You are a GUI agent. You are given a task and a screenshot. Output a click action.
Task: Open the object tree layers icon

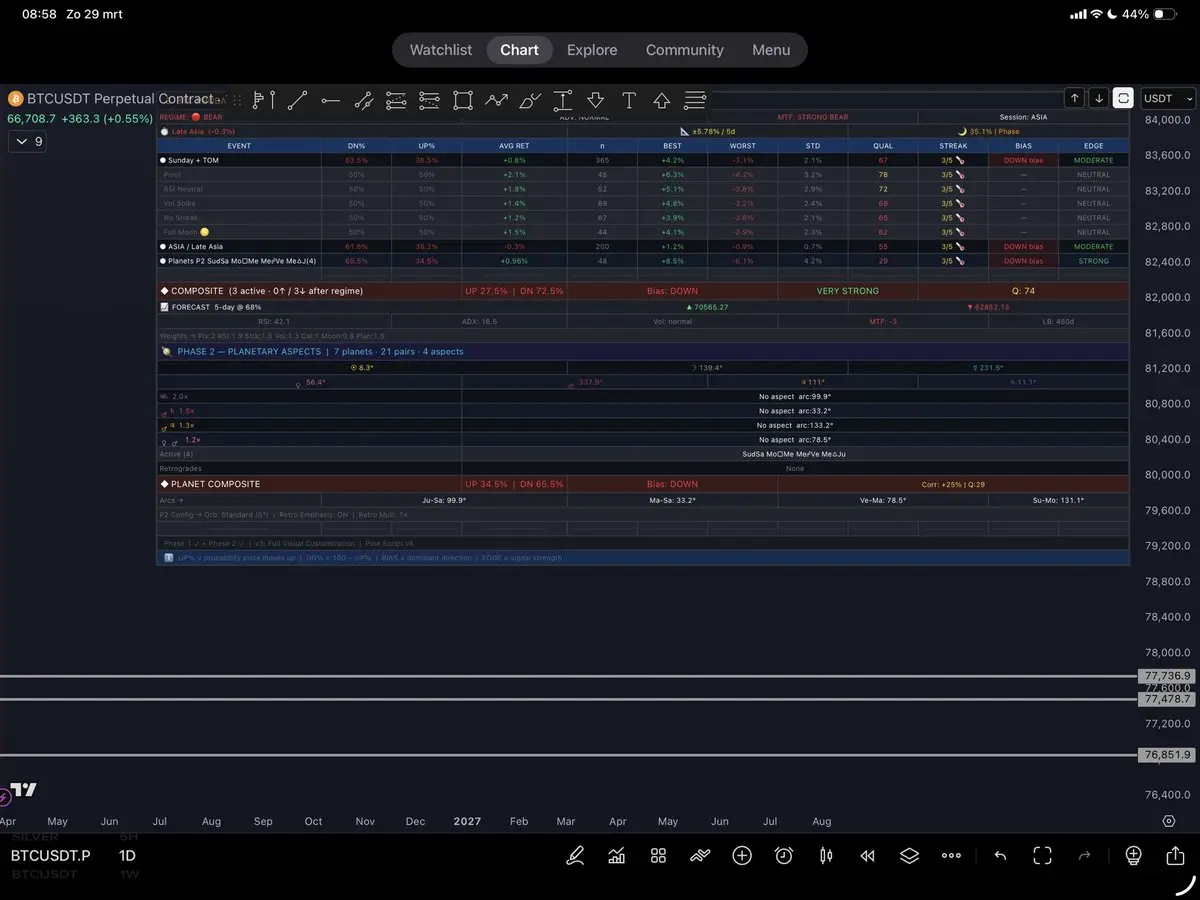click(909, 856)
